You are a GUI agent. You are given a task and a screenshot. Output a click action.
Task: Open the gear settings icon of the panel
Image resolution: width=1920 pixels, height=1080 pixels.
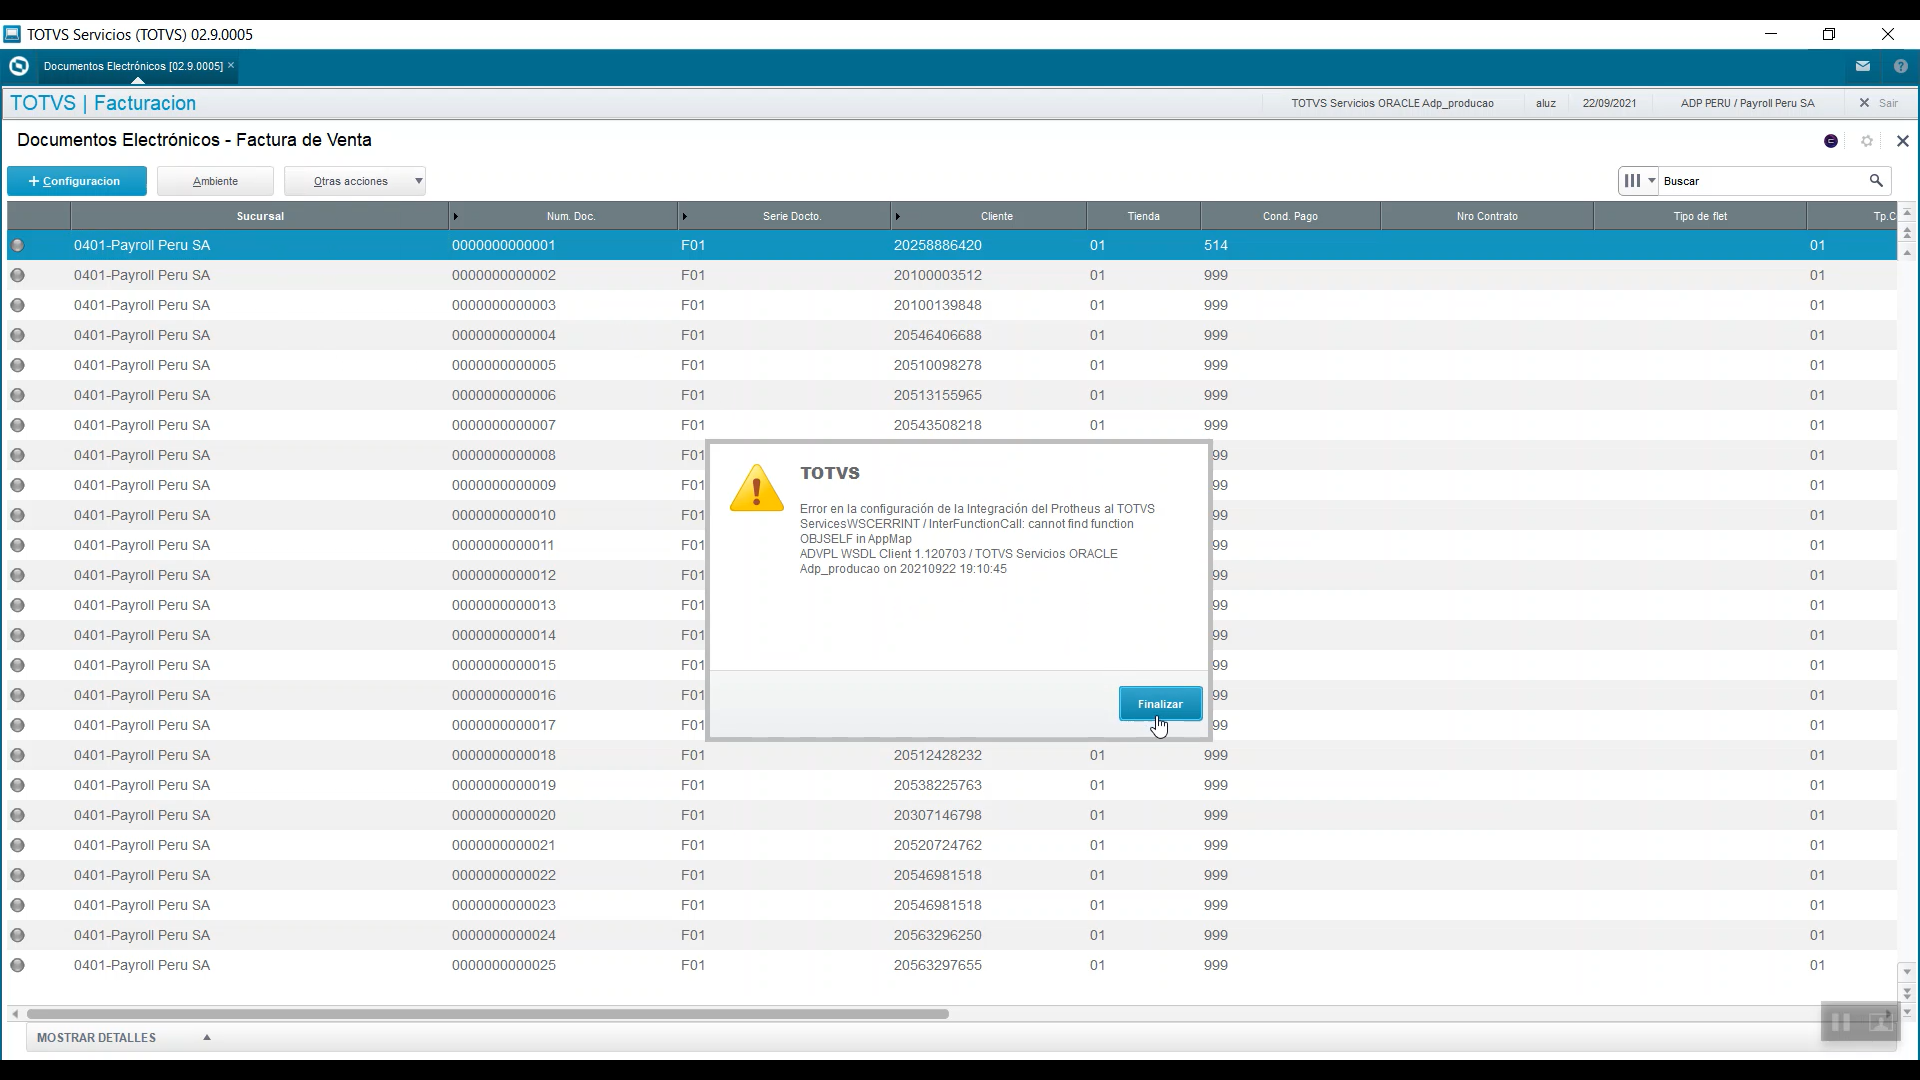(x=1867, y=141)
